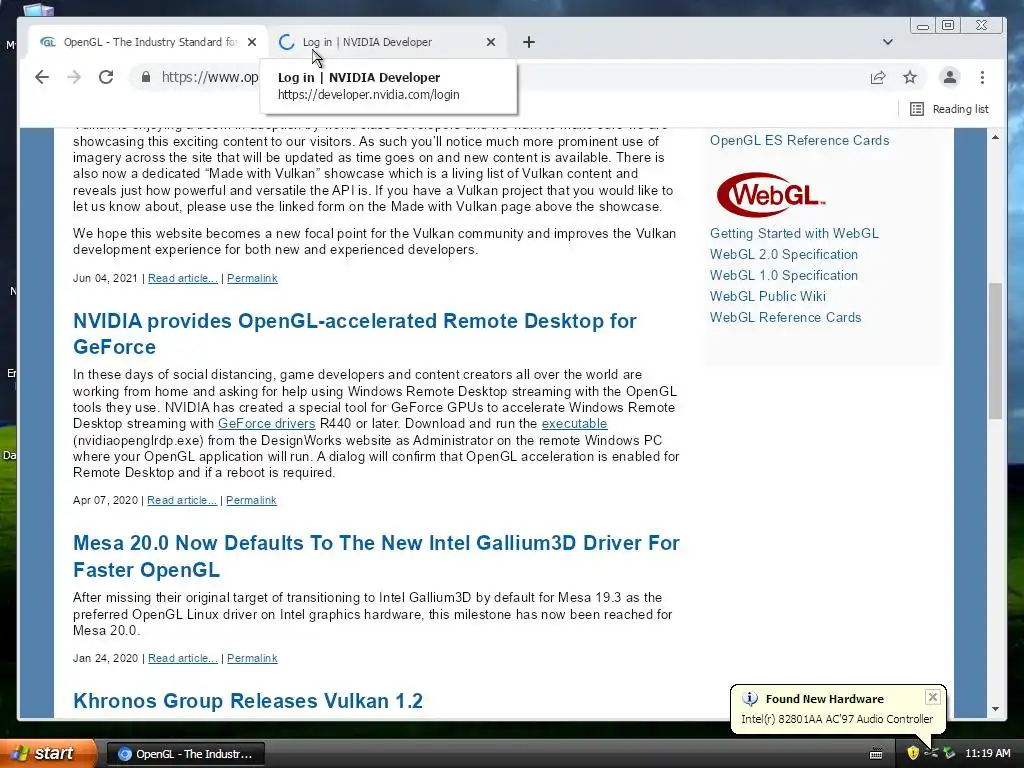This screenshot has width=1024, height=768.
Task: Open OpenGL ES Reference Cards link
Action: [x=799, y=140]
